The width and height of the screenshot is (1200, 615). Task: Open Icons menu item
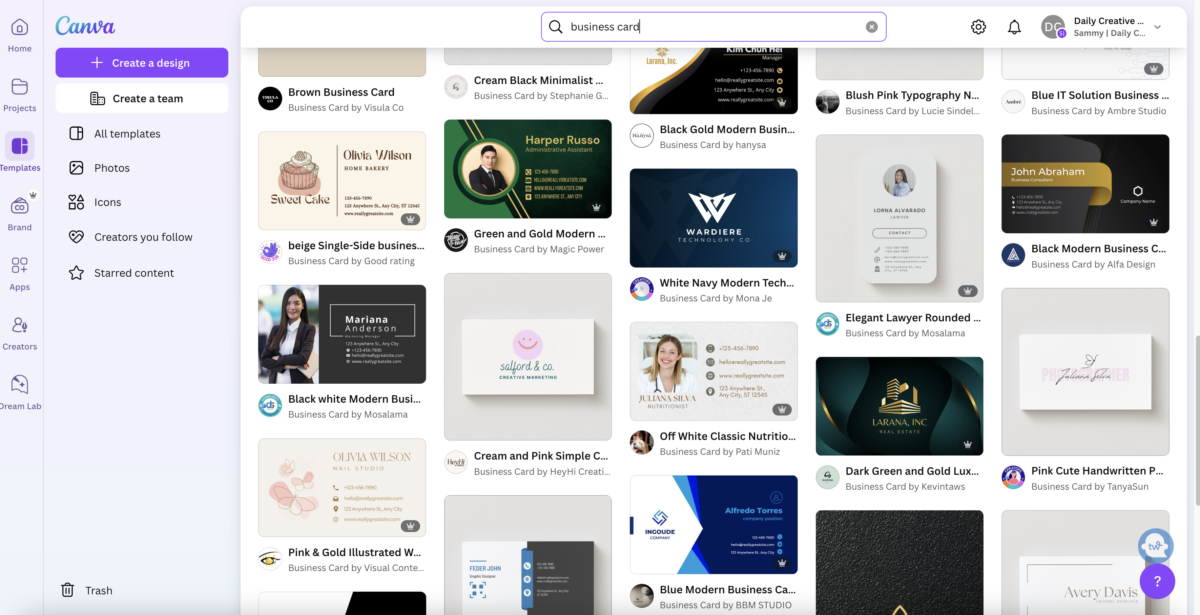coord(142,202)
